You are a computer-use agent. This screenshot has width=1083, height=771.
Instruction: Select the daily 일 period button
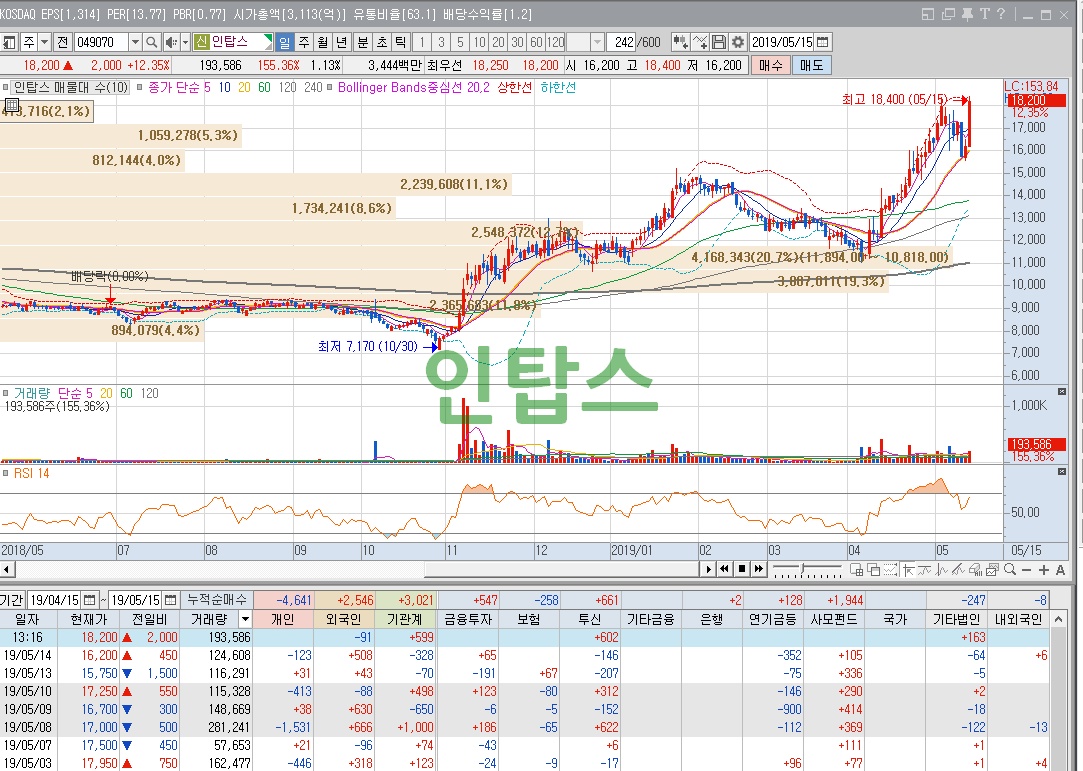point(285,42)
